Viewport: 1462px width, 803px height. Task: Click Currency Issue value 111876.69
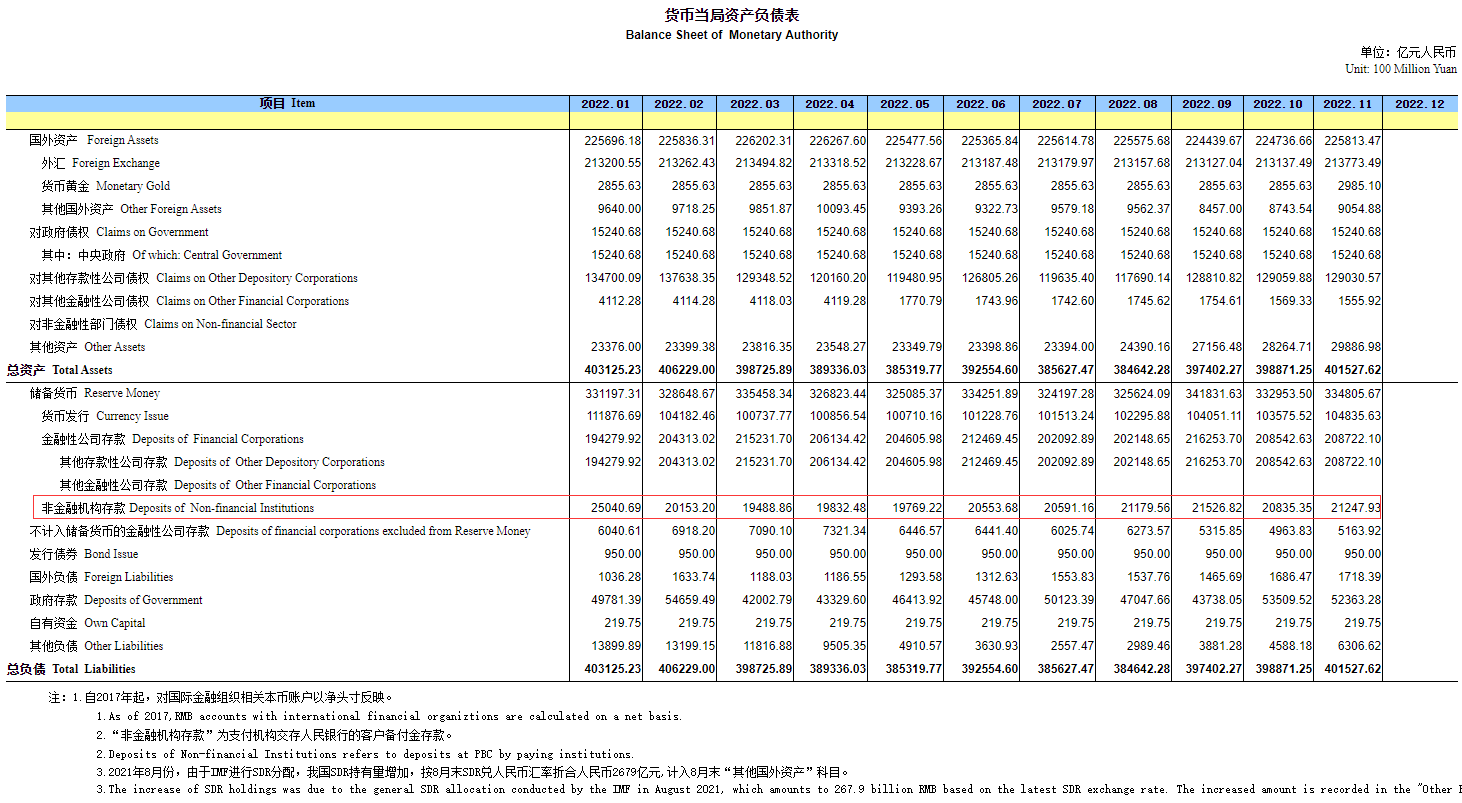[x=613, y=417]
